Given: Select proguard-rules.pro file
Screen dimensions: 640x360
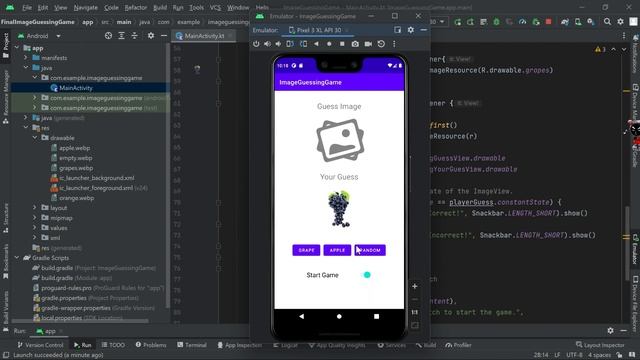Looking at the screenshot, I should coord(66,288).
